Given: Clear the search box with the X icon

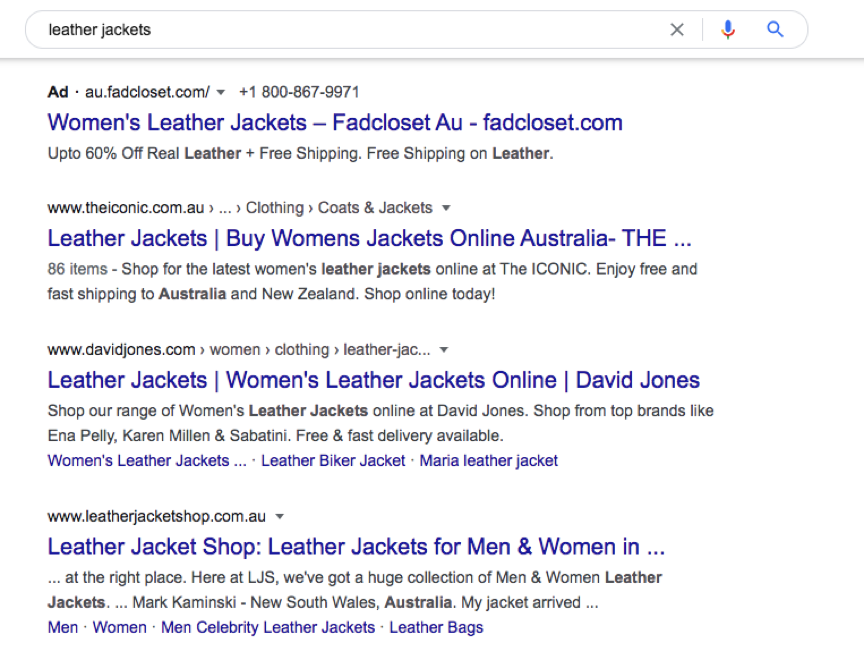Looking at the screenshot, I should click(x=677, y=30).
